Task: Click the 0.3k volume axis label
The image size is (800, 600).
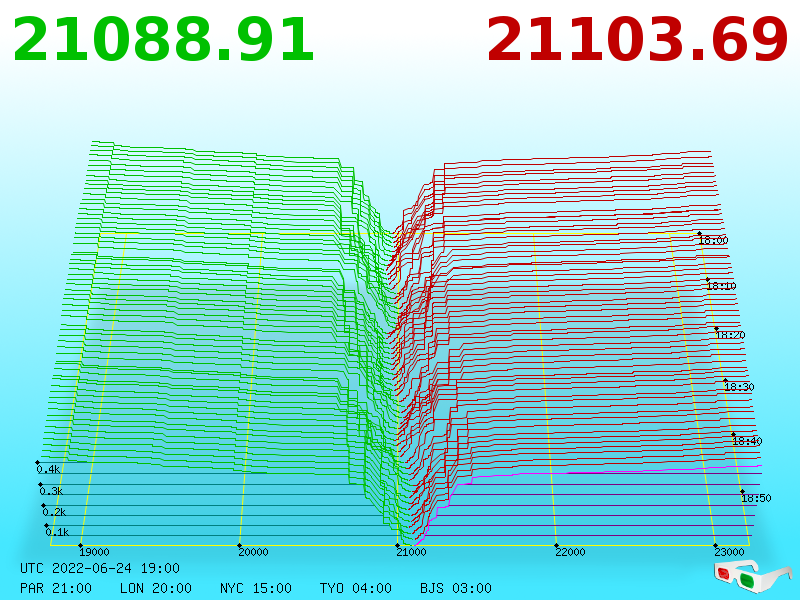Action: coord(52,491)
